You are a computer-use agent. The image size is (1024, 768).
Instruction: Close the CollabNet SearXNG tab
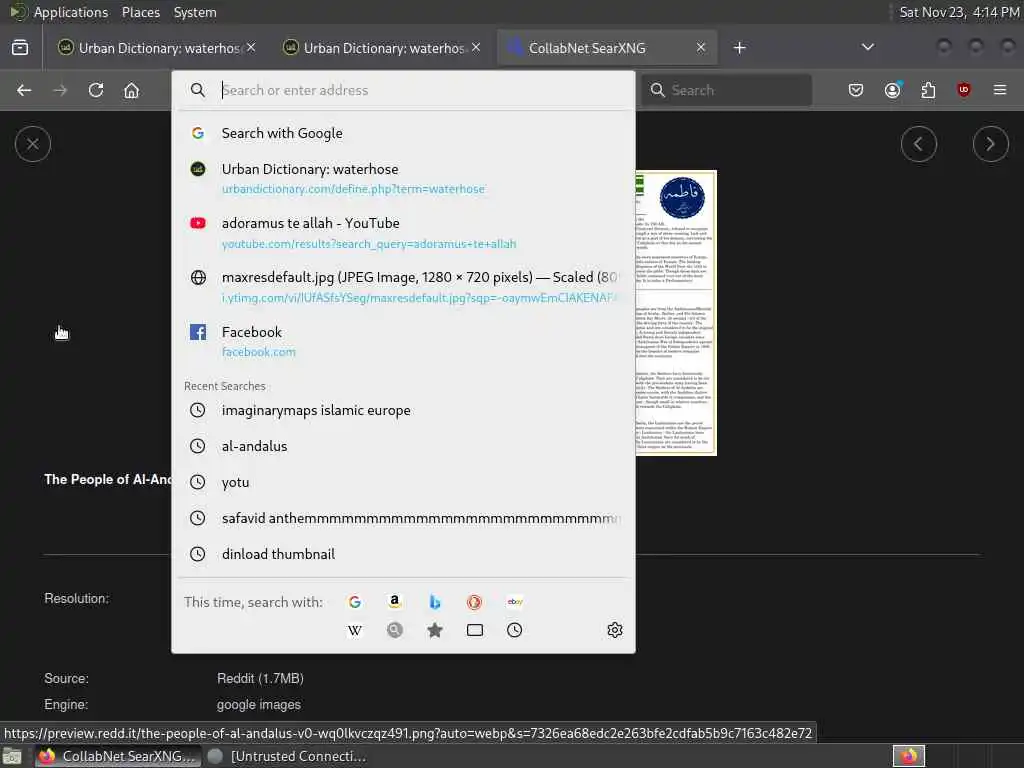click(701, 48)
